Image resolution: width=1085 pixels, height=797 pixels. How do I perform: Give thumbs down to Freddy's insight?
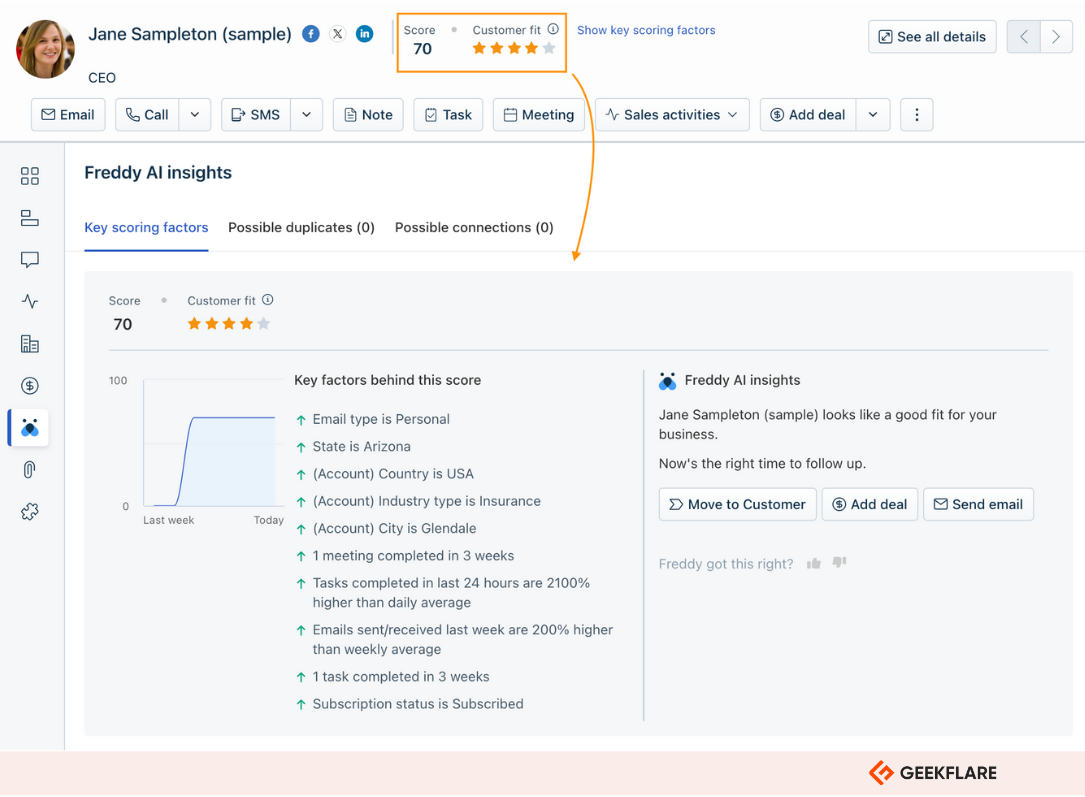pyautogui.click(x=839, y=562)
